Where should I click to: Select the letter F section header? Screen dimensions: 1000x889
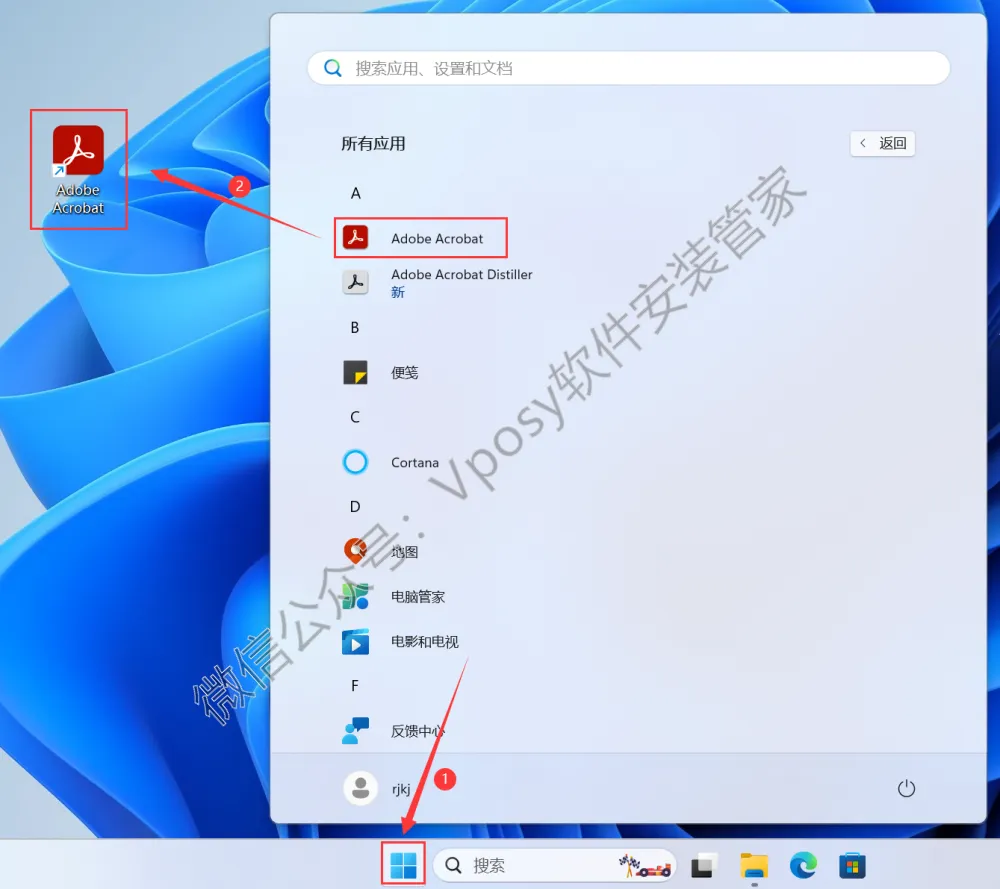(x=355, y=686)
